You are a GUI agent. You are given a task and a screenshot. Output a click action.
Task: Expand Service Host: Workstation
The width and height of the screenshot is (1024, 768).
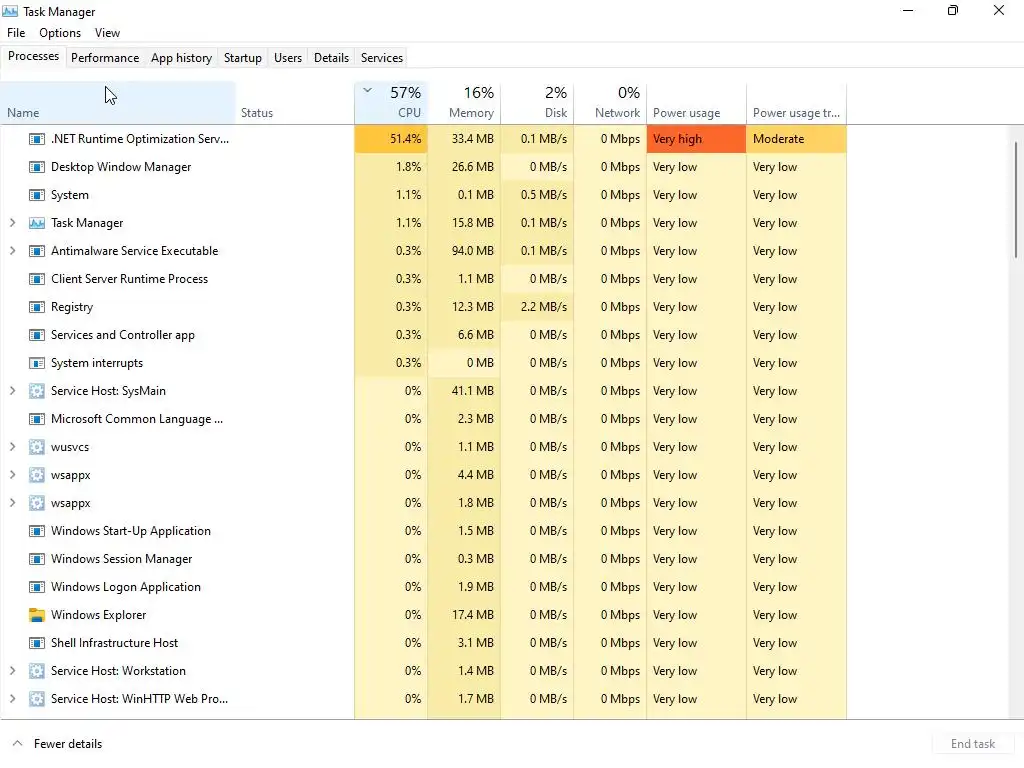12,671
